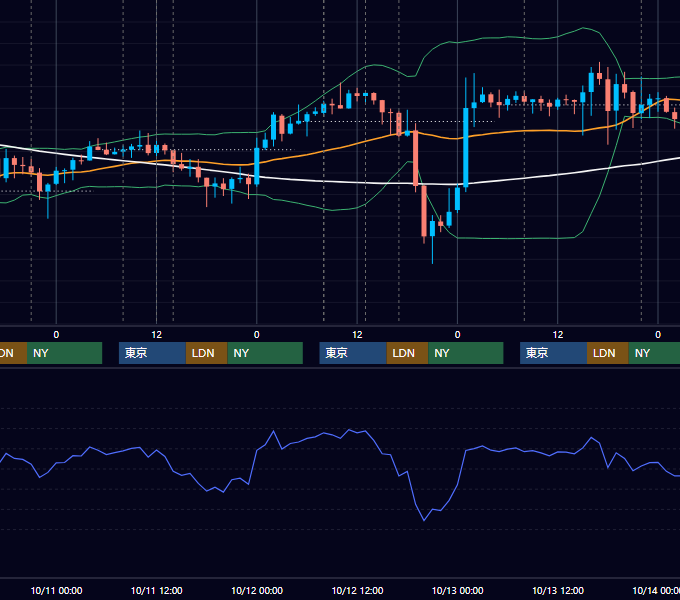Select the LDN session block on 10/12
The image size is (680, 600).
(x=407, y=353)
